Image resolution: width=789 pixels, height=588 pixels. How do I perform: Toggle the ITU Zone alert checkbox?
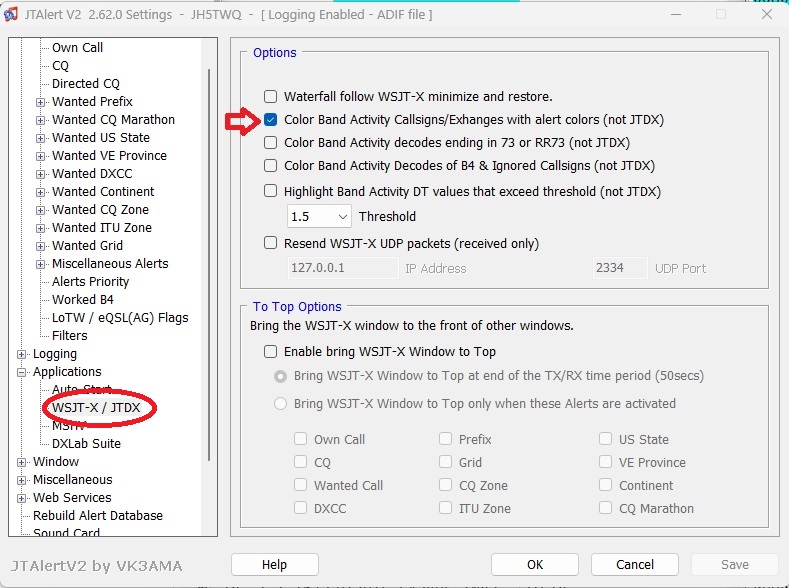click(x=445, y=508)
